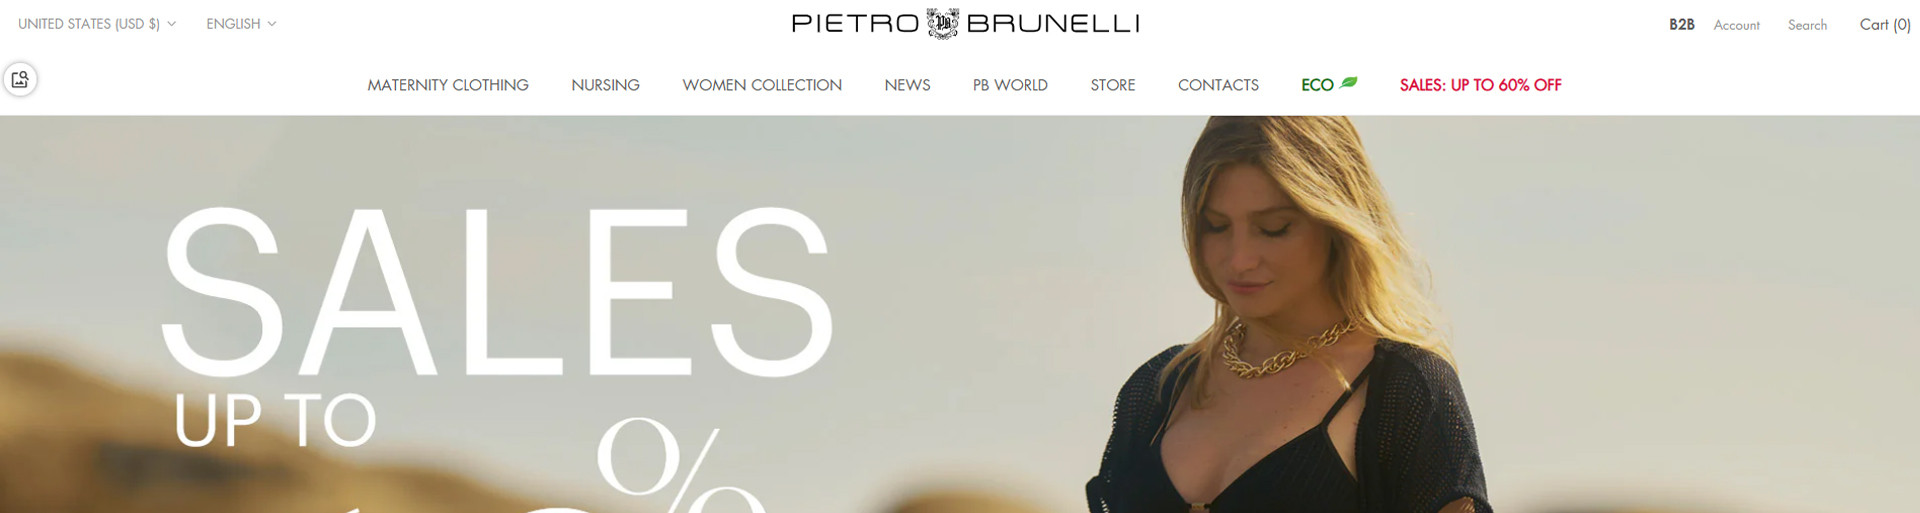This screenshot has width=1920, height=513.
Task: Select the Nursing menu item
Action: (x=605, y=85)
